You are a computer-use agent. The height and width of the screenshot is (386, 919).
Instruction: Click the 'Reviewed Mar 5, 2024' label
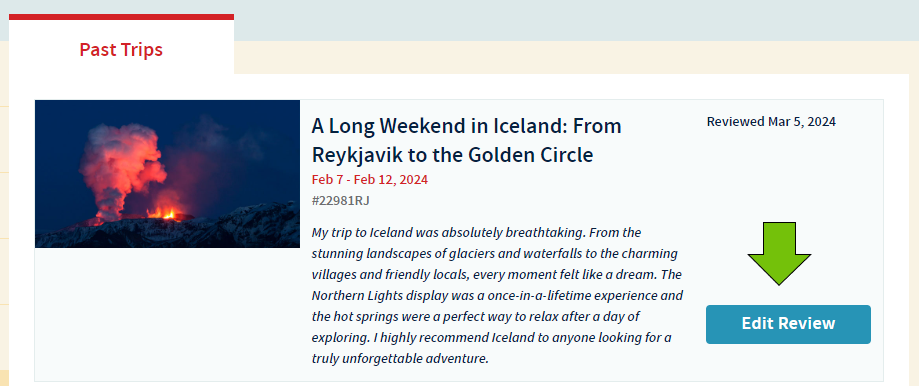click(x=771, y=122)
